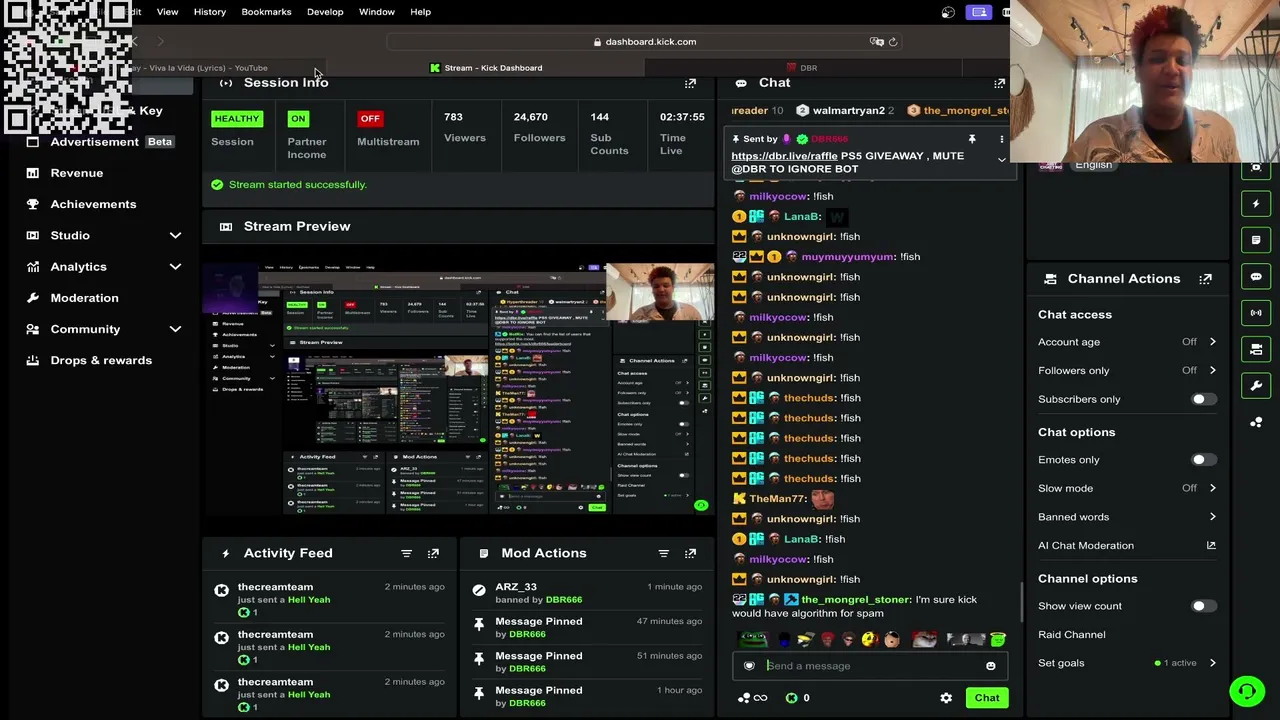1280x720 pixels.
Task: Open the dbr.live/raffle link in pinned message
Action: click(x=784, y=156)
